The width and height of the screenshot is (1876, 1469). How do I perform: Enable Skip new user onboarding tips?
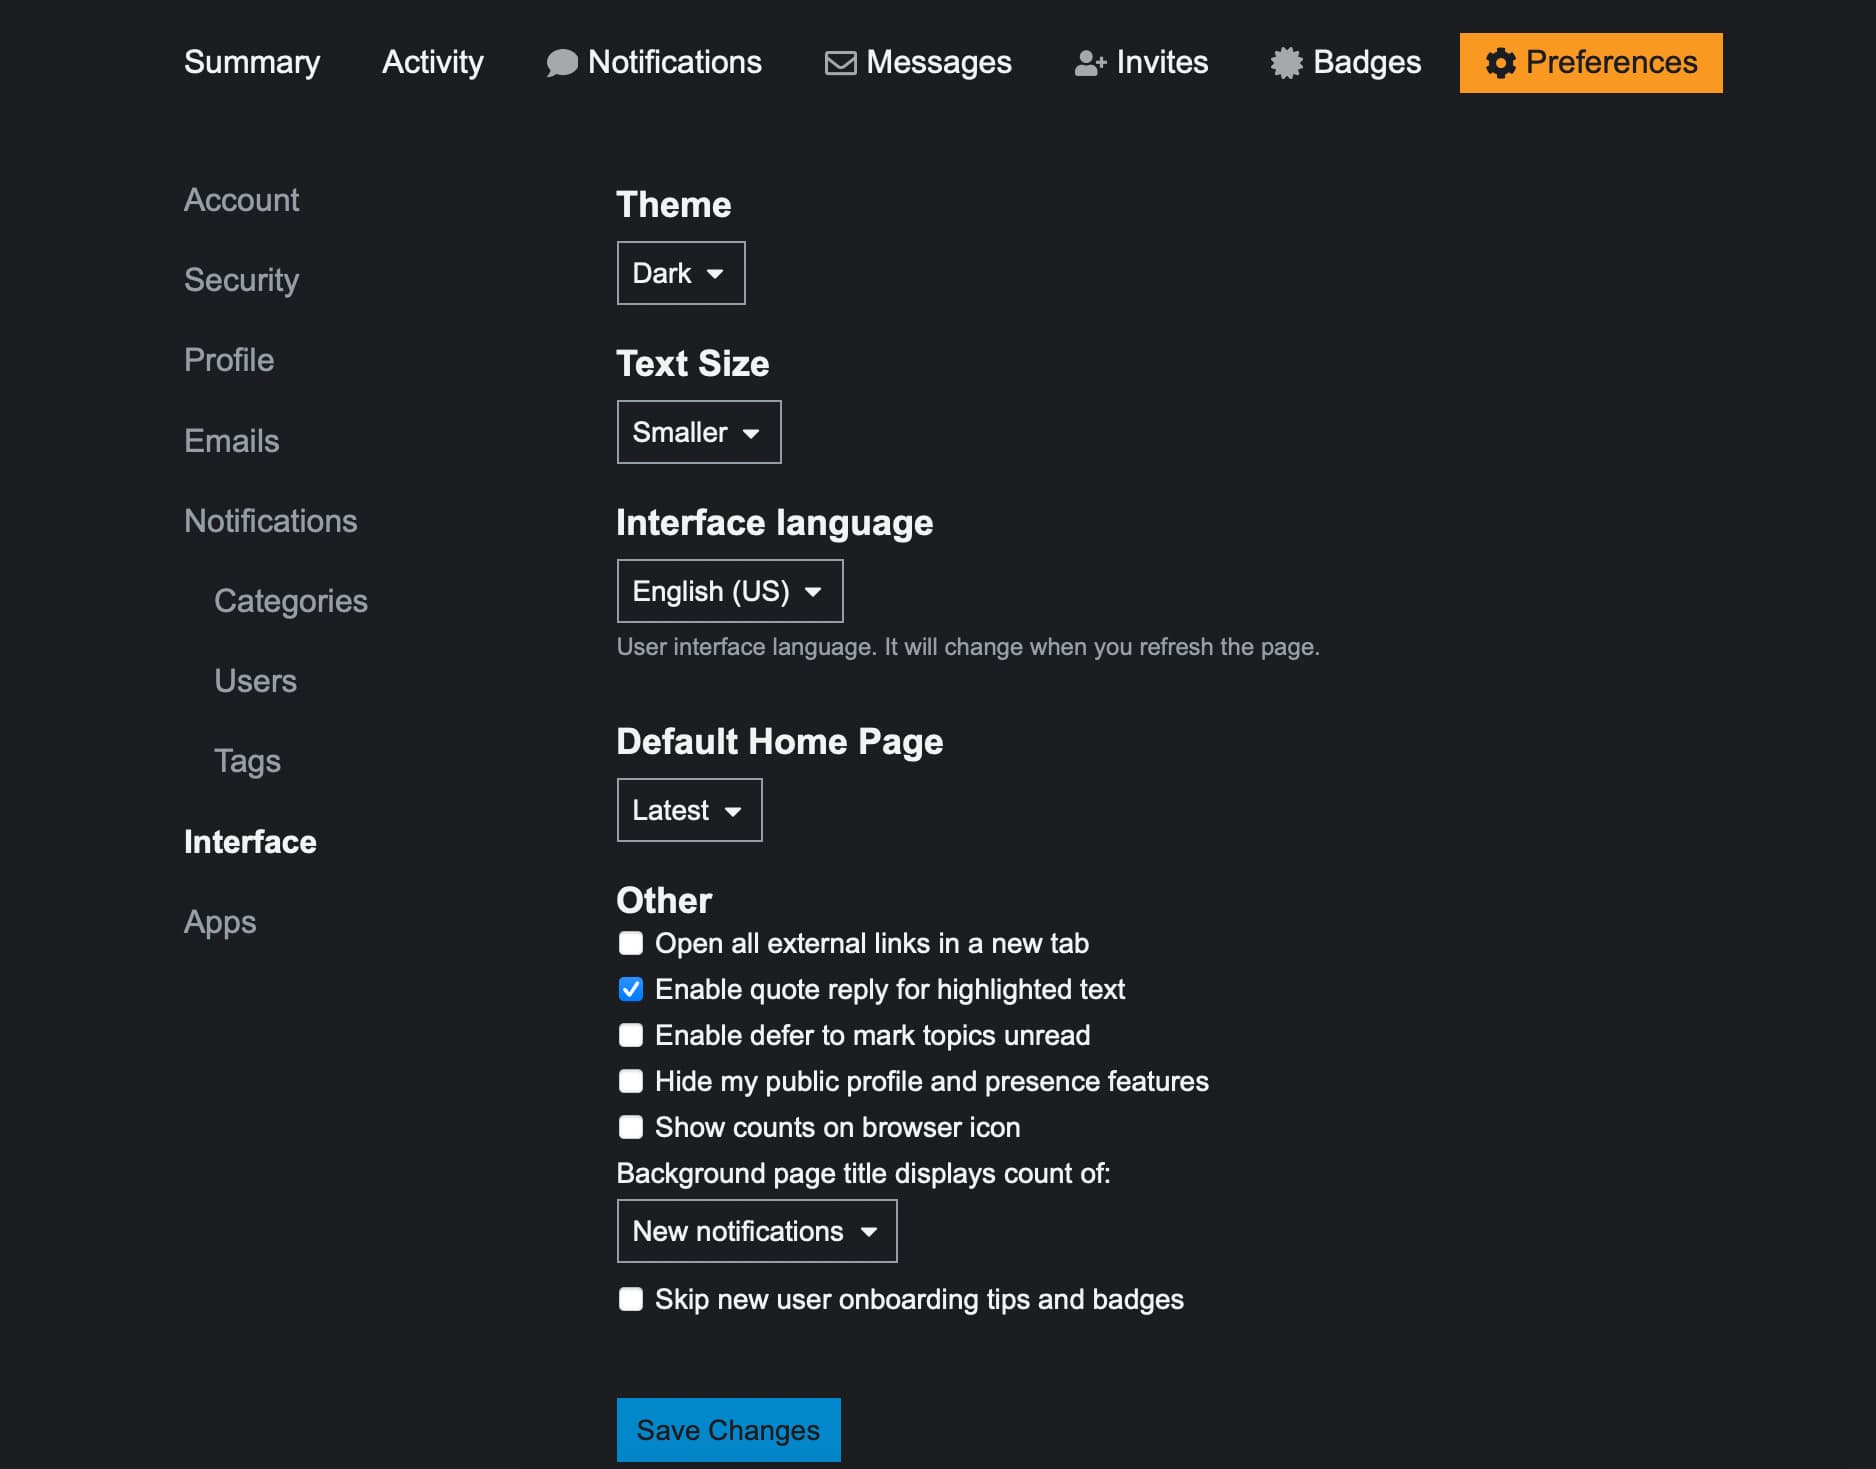coord(631,1299)
